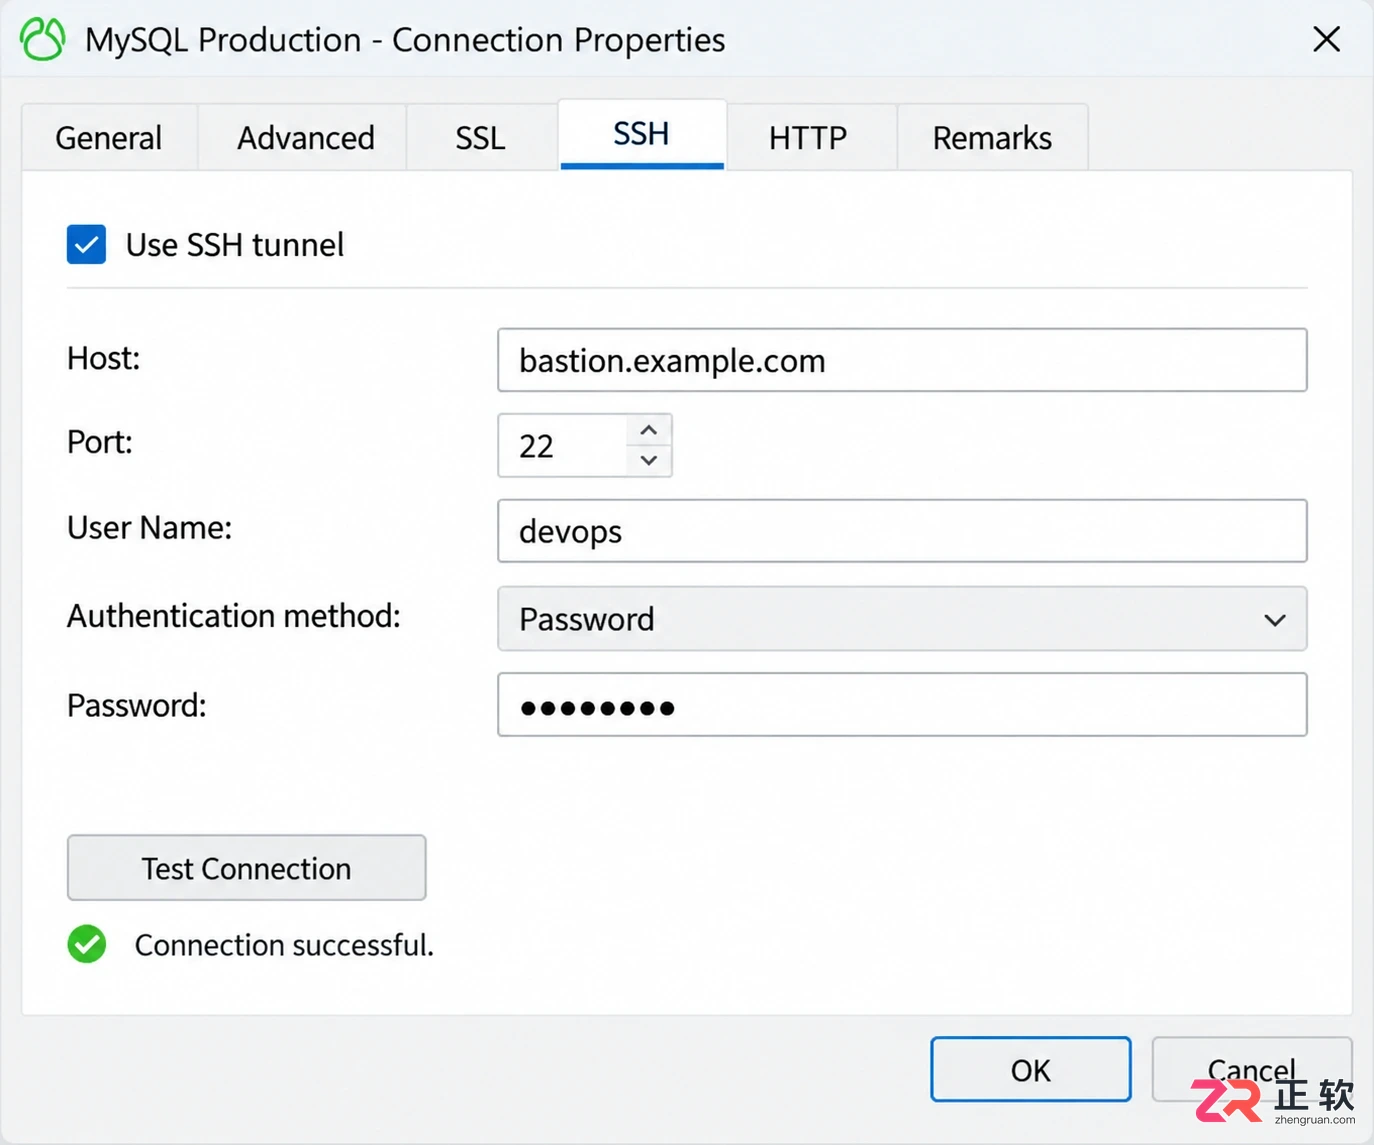
Task: Uncheck the Use SSH tunnel checkbox
Action: click(x=87, y=244)
